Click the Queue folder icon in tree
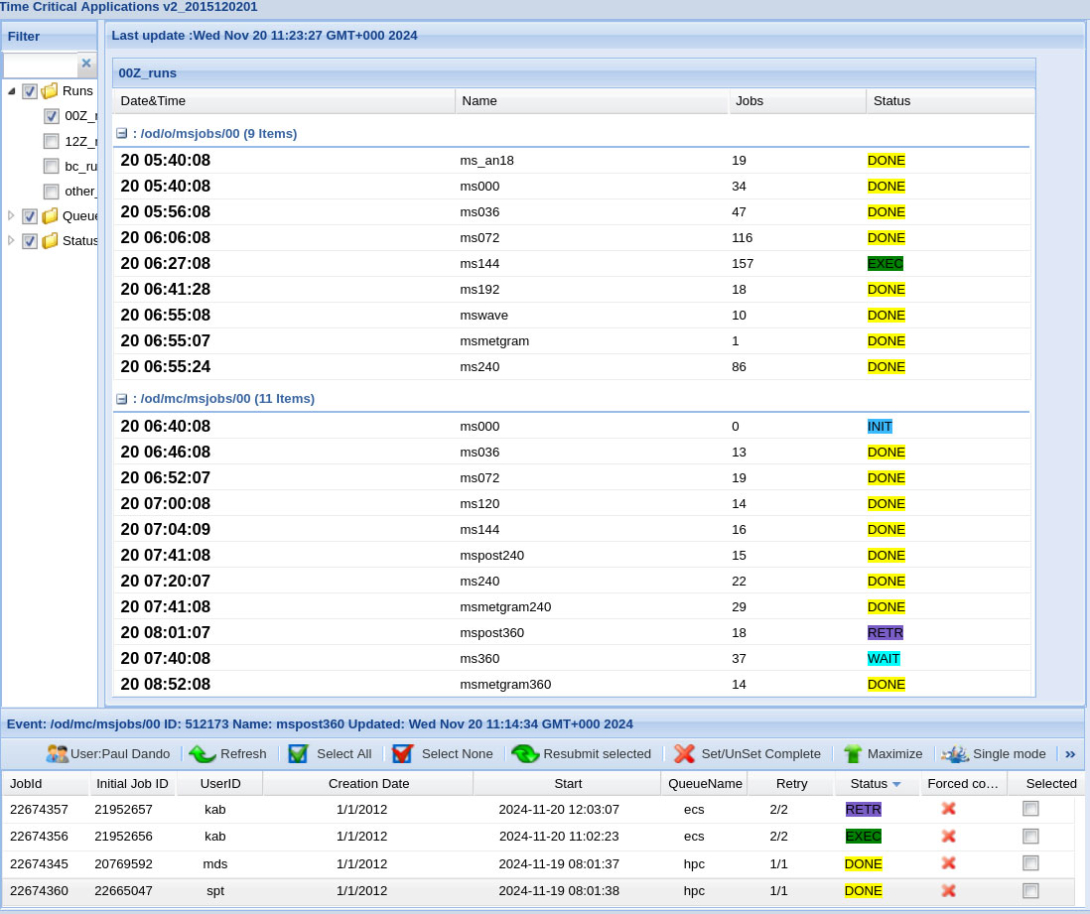Screen dimensions: 1090x914 pyautogui.click(x=49, y=216)
